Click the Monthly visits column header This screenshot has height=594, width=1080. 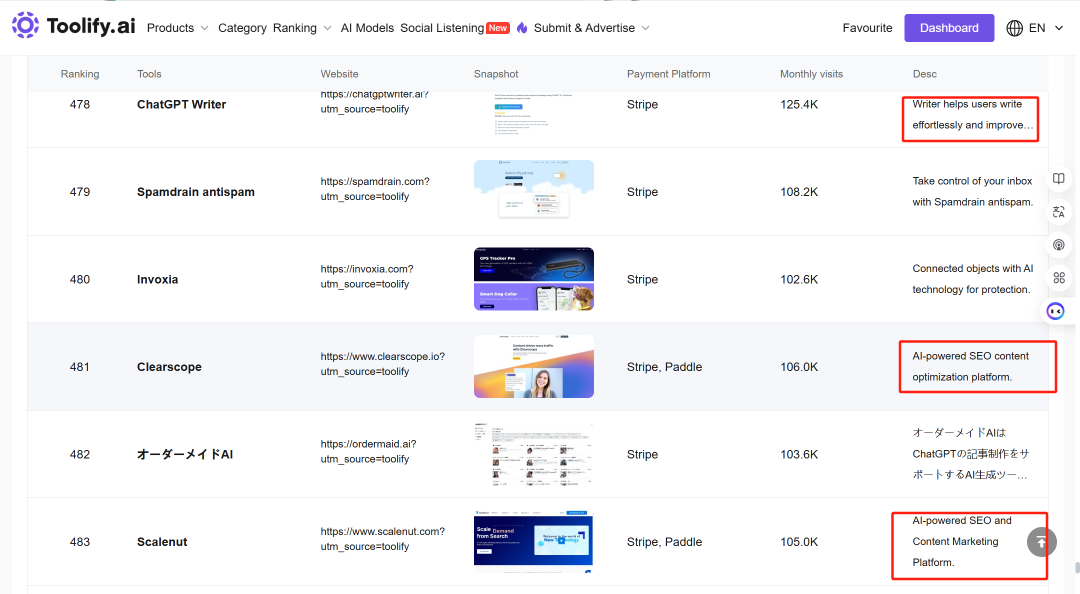(x=811, y=74)
